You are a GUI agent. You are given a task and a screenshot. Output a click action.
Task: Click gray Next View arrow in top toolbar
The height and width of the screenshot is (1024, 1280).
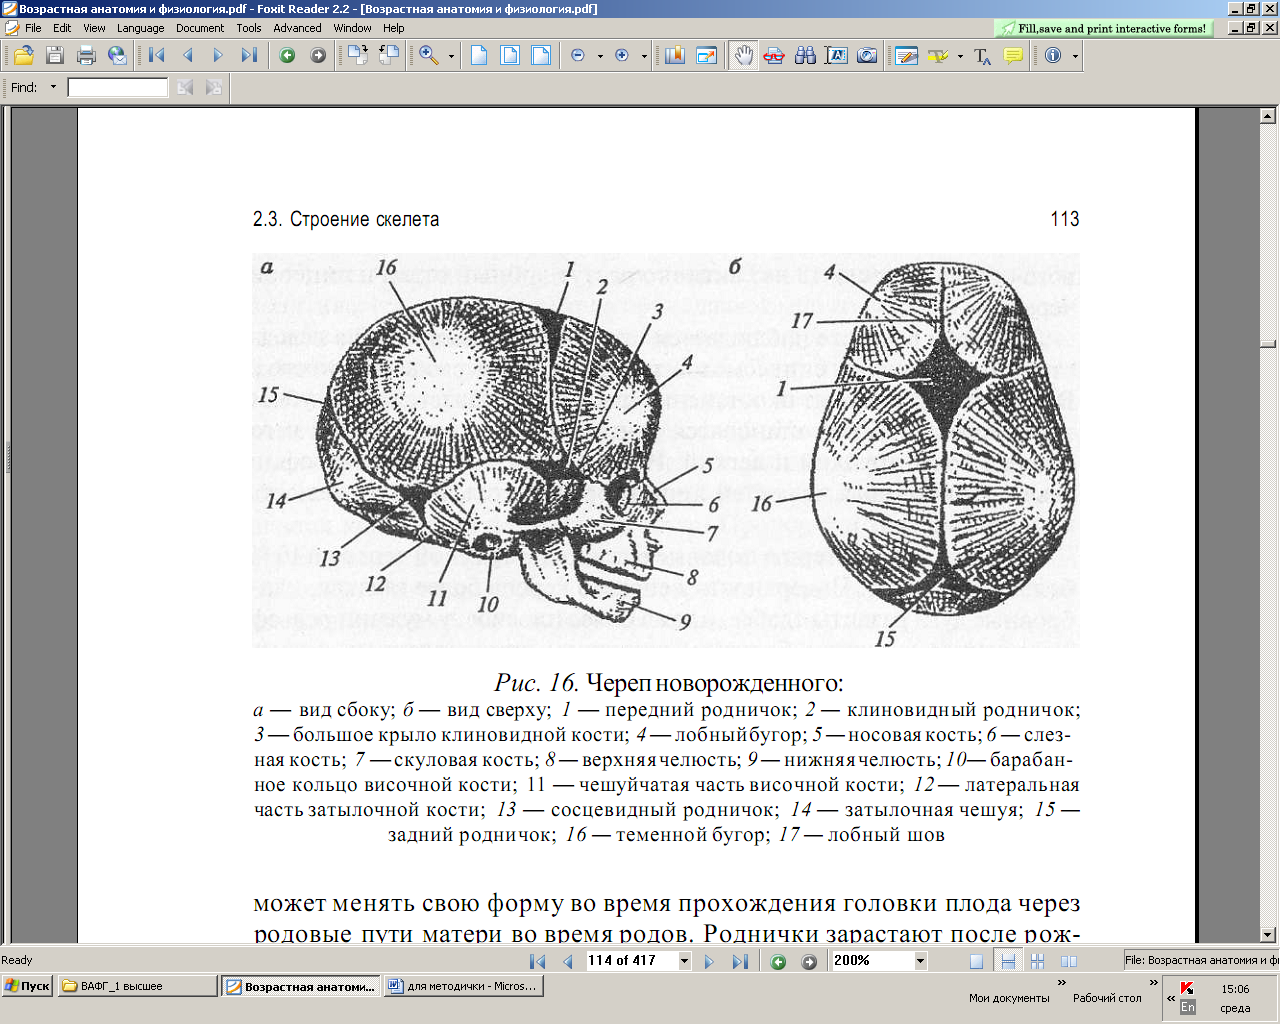click(318, 56)
